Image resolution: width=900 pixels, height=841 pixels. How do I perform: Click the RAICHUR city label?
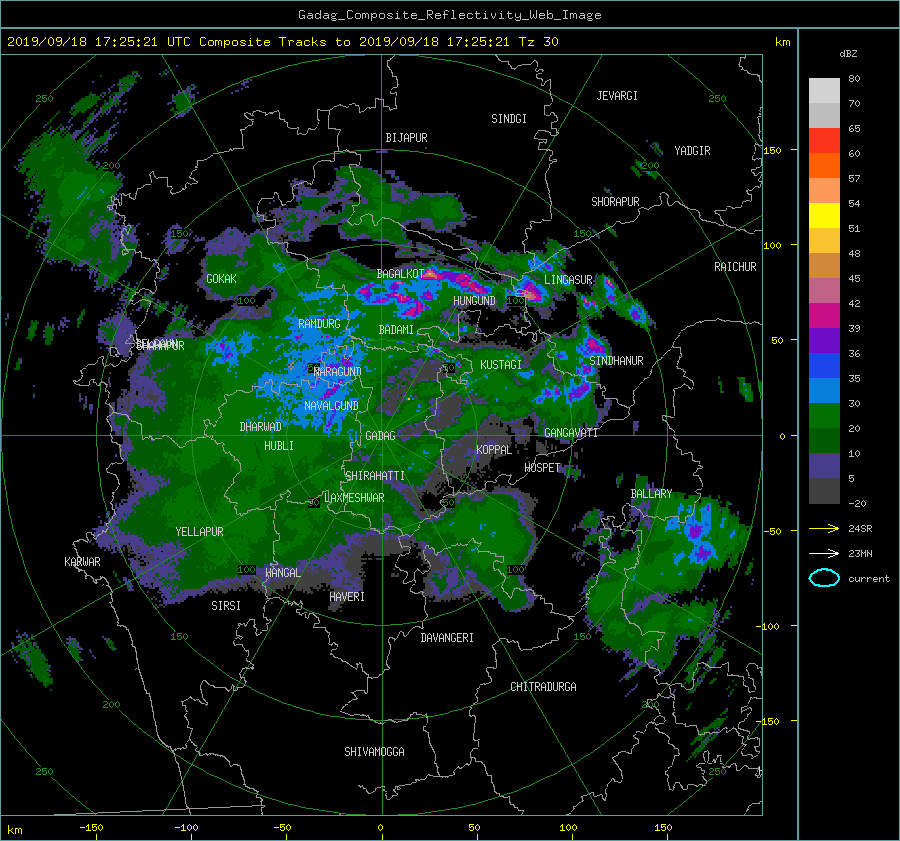[x=735, y=267]
